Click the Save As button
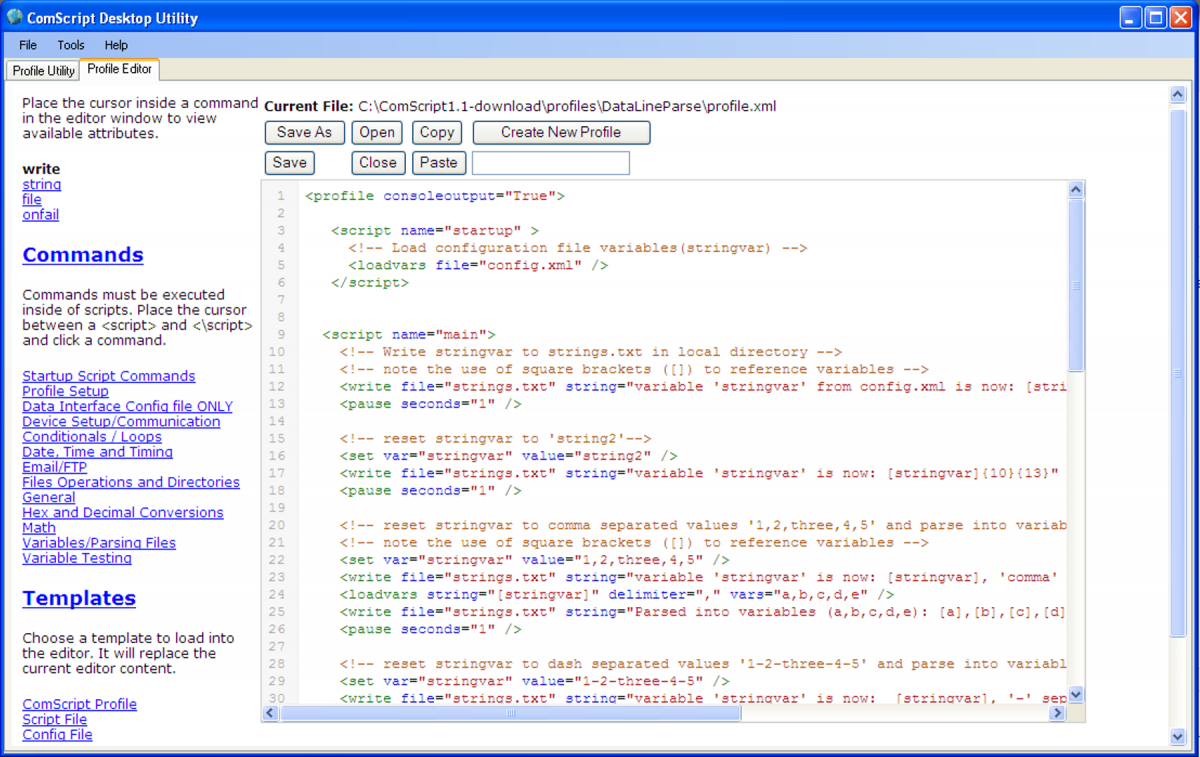 (304, 132)
